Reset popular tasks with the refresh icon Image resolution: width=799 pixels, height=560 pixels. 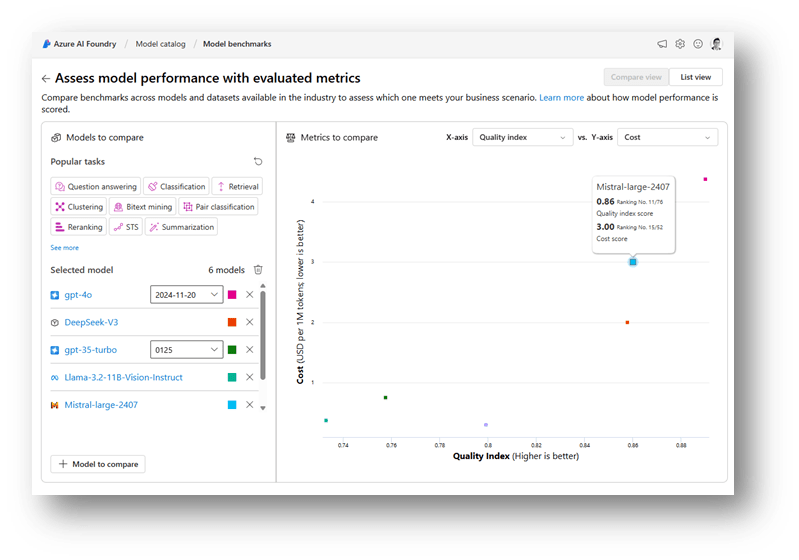pos(258,161)
